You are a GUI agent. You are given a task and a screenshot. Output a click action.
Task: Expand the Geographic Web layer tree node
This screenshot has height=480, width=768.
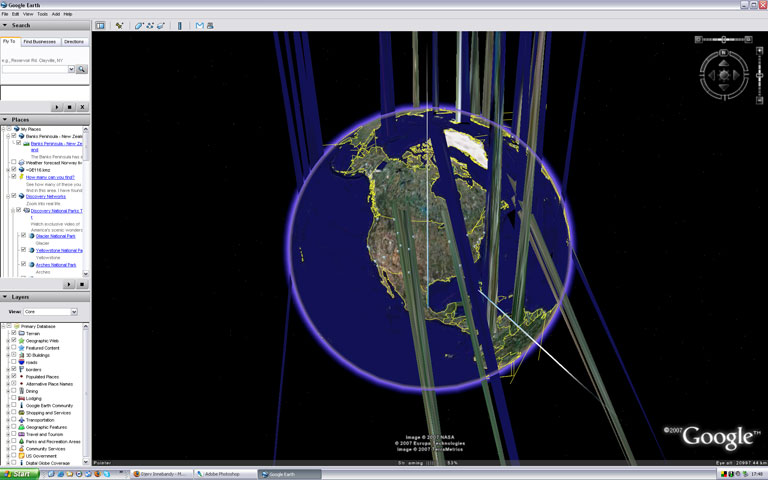[8, 340]
